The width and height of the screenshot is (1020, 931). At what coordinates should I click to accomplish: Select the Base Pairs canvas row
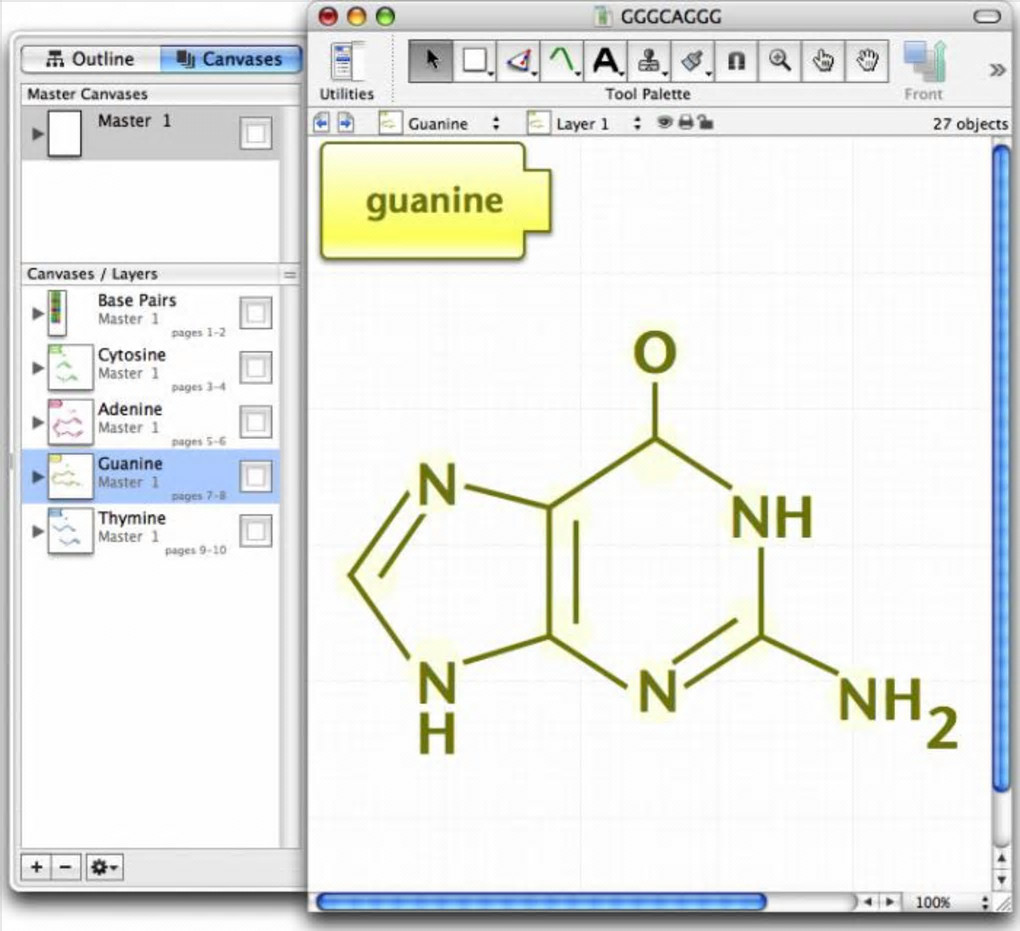tap(151, 314)
